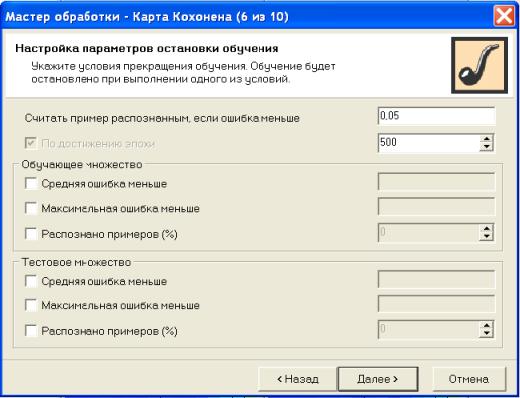Click the 'Тестовое множество' group label
This screenshot has width=520, height=398.
[76, 262]
